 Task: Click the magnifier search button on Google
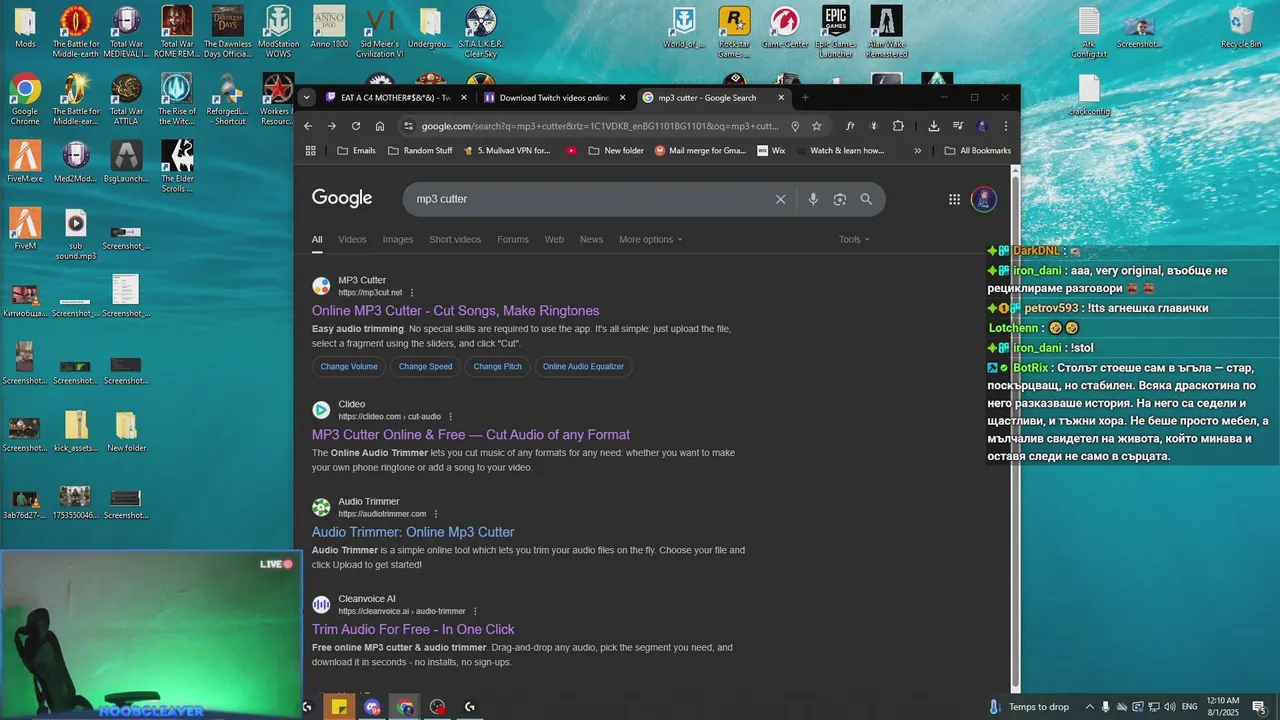tap(866, 199)
